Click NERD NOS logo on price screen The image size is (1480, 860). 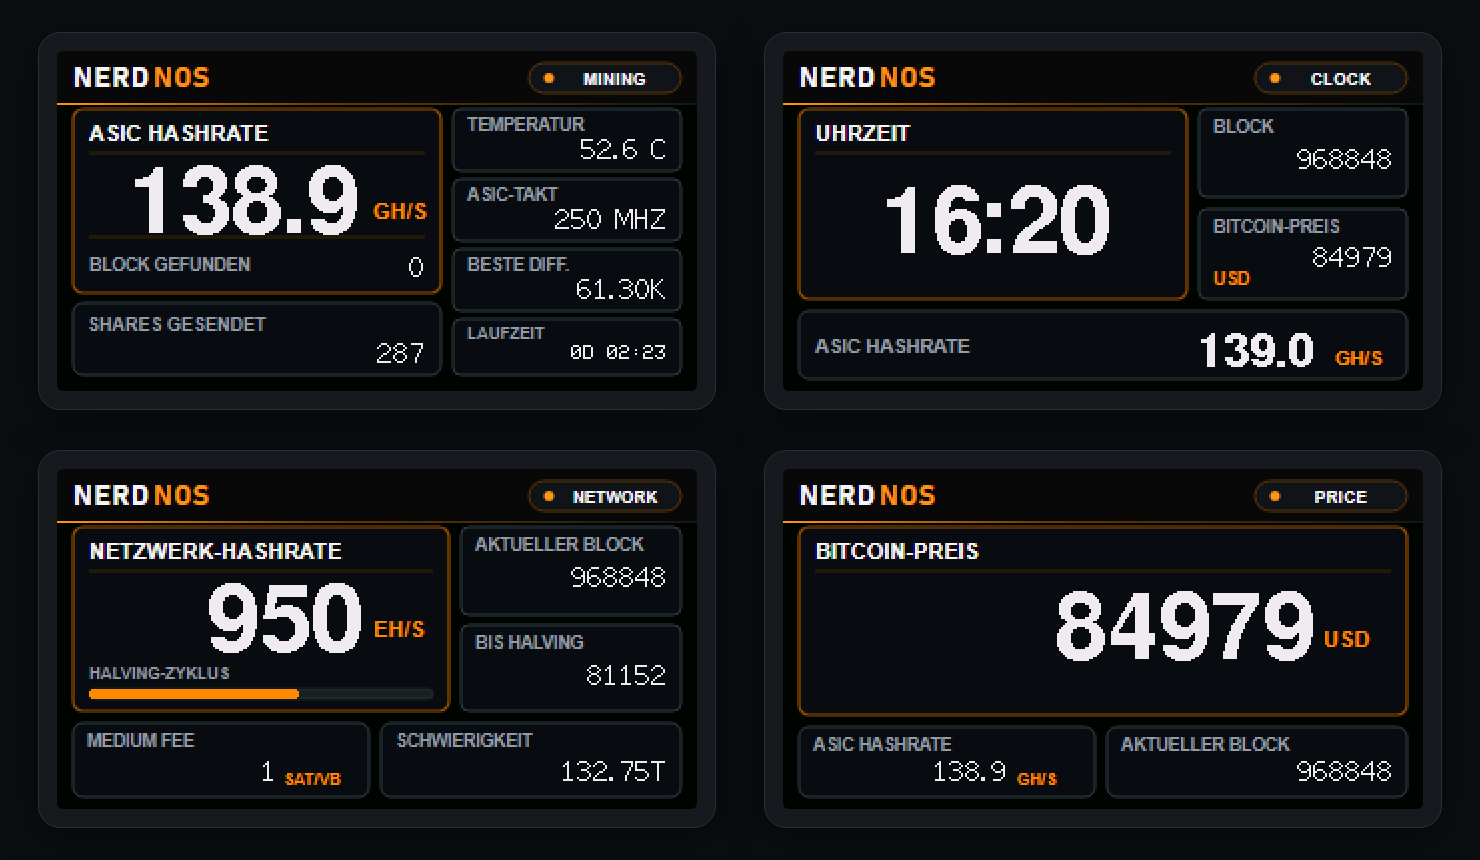tap(868, 496)
